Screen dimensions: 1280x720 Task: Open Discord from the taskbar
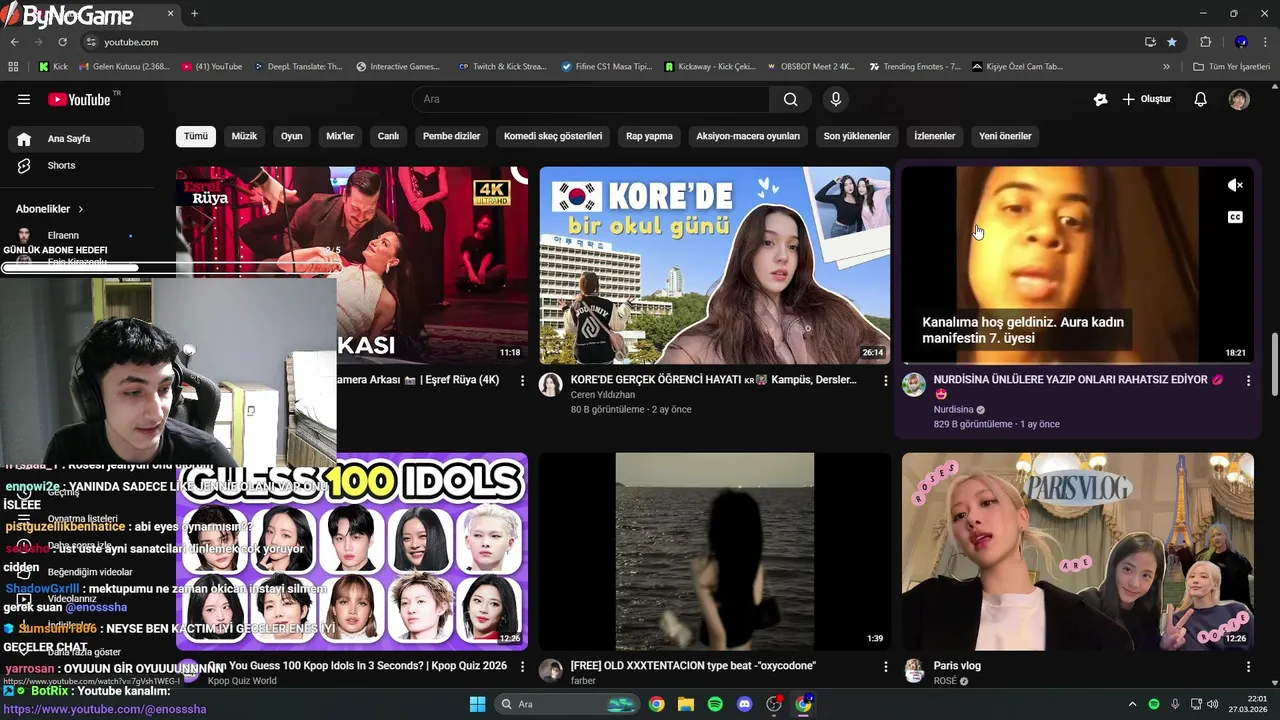pyautogui.click(x=744, y=704)
